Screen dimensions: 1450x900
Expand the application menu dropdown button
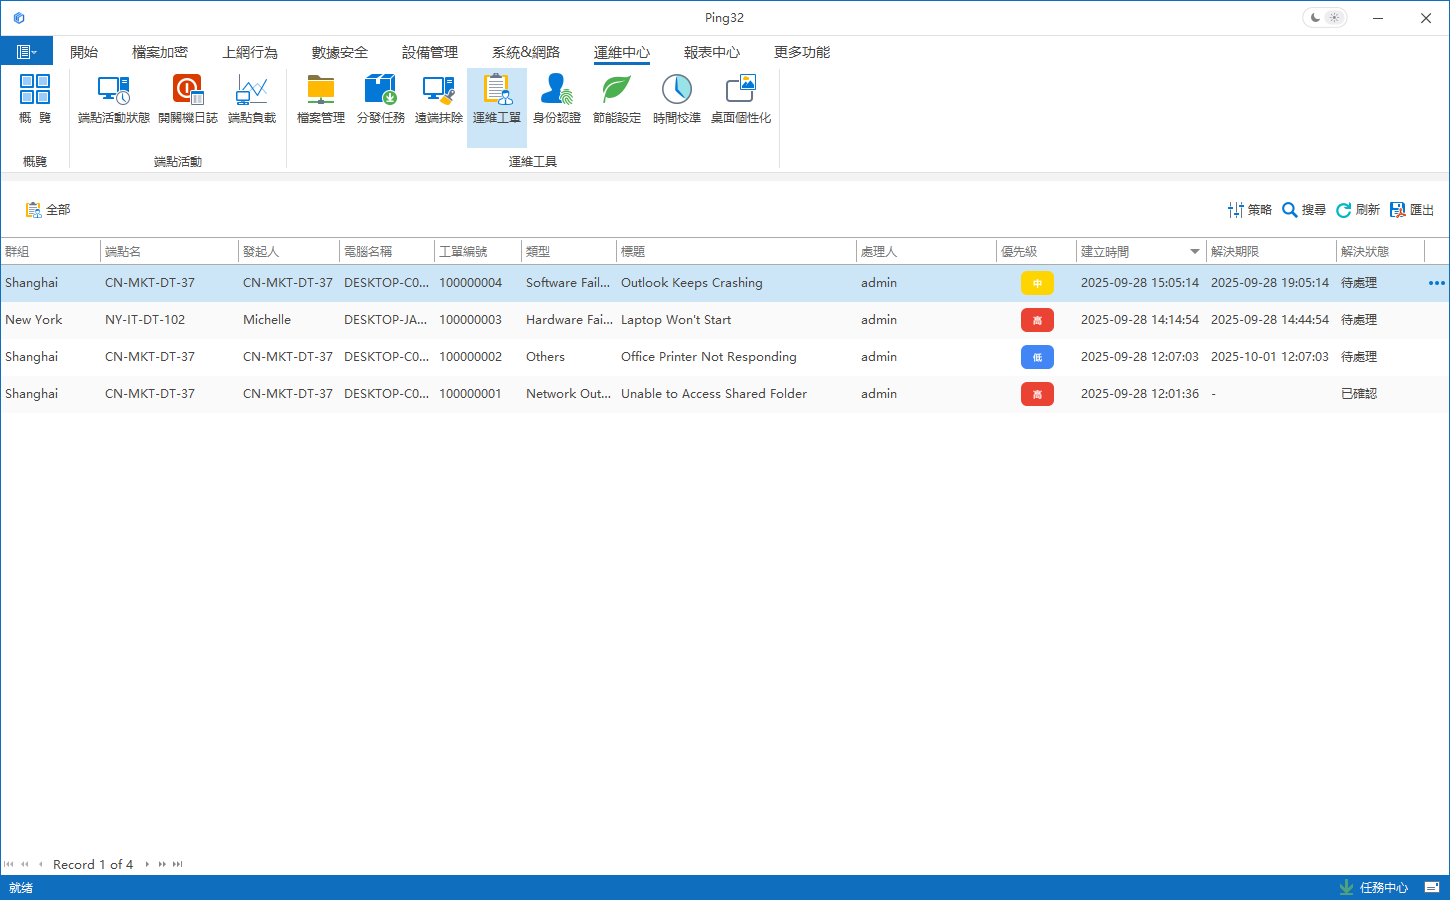coord(27,52)
